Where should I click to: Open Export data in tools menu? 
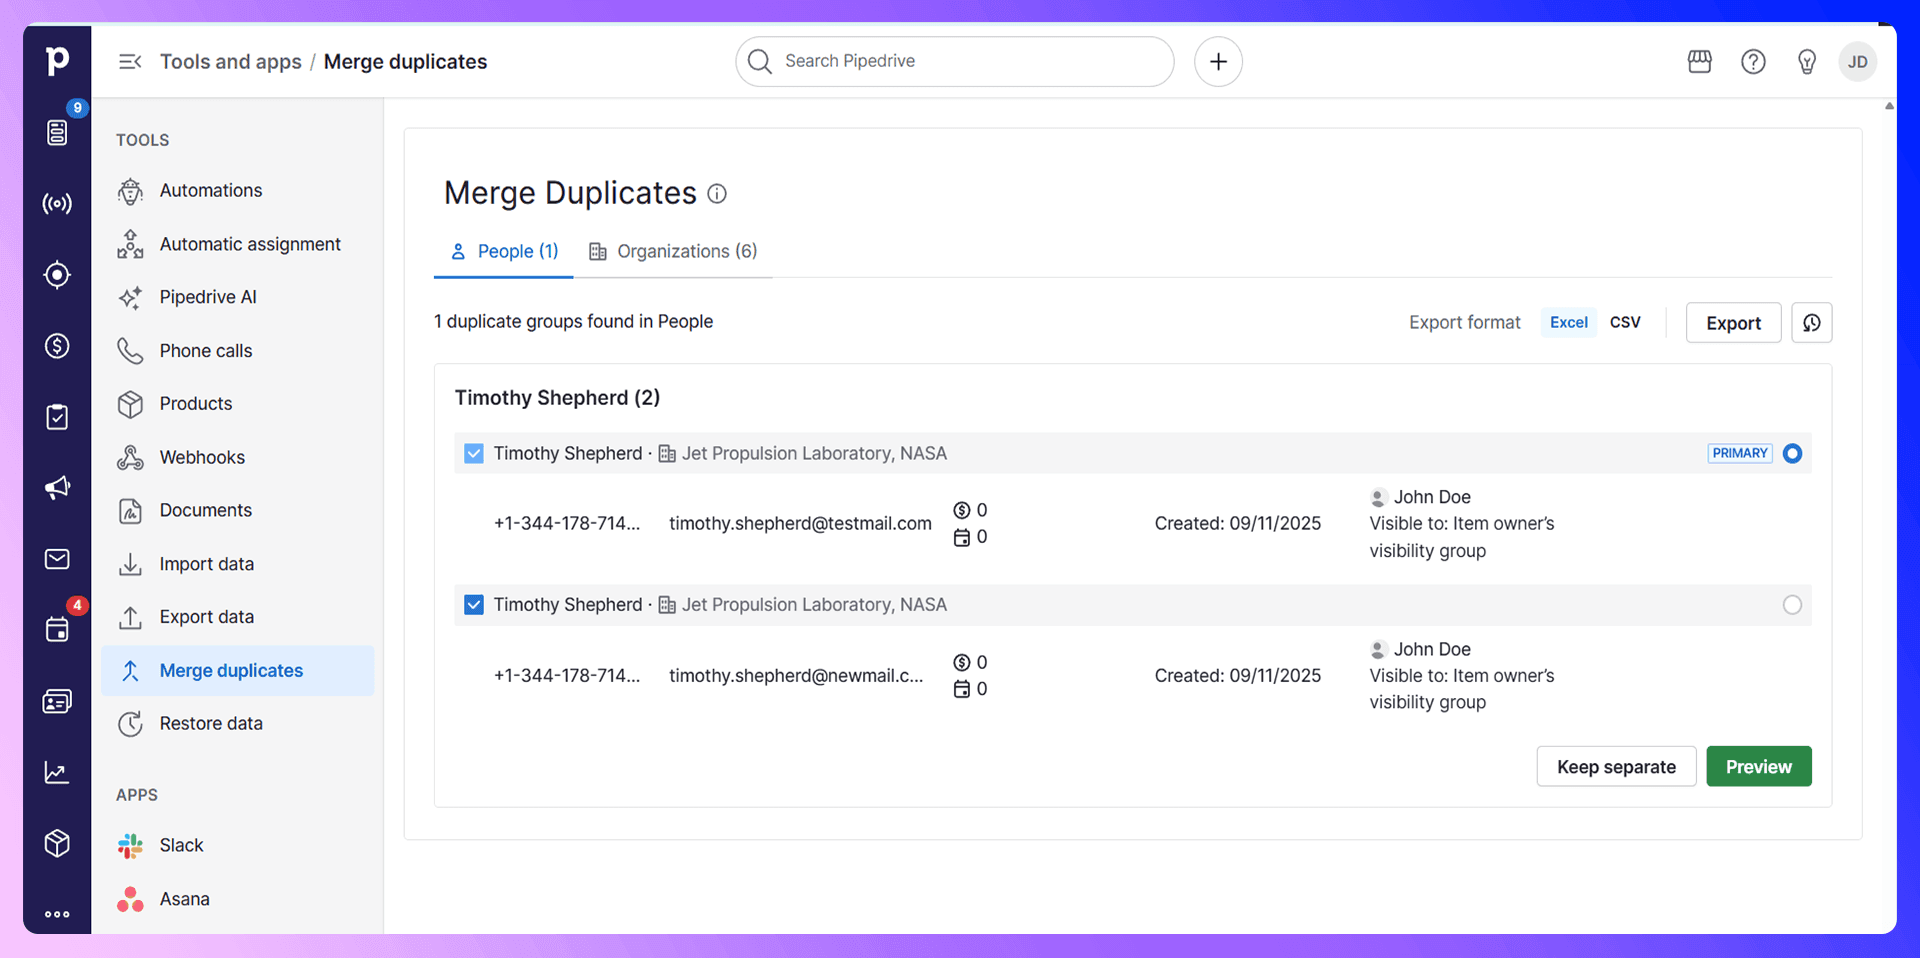click(x=238, y=617)
